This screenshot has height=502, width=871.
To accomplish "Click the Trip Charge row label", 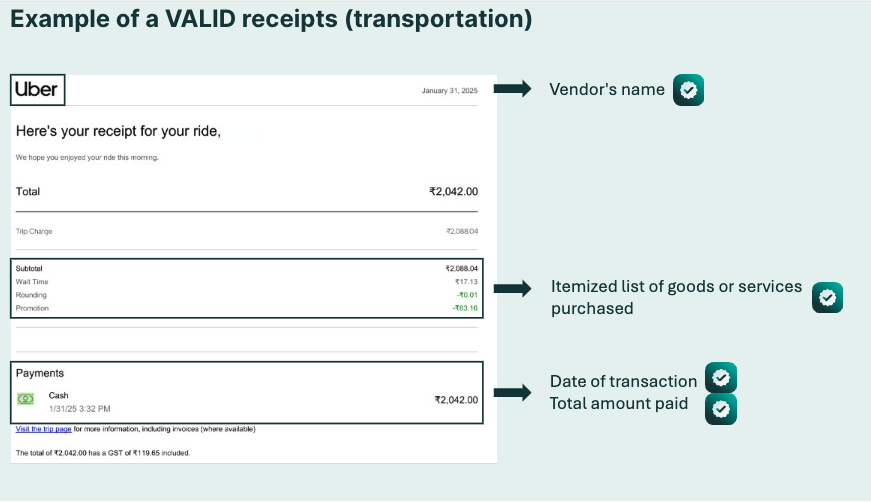I will tap(34, 231).
